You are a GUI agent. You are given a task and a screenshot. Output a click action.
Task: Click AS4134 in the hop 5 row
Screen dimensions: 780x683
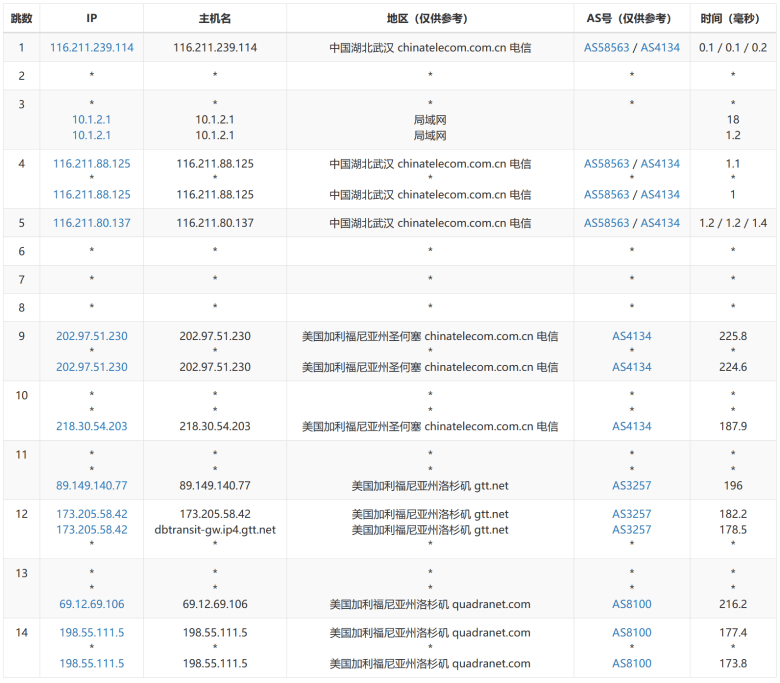[660, 223]
